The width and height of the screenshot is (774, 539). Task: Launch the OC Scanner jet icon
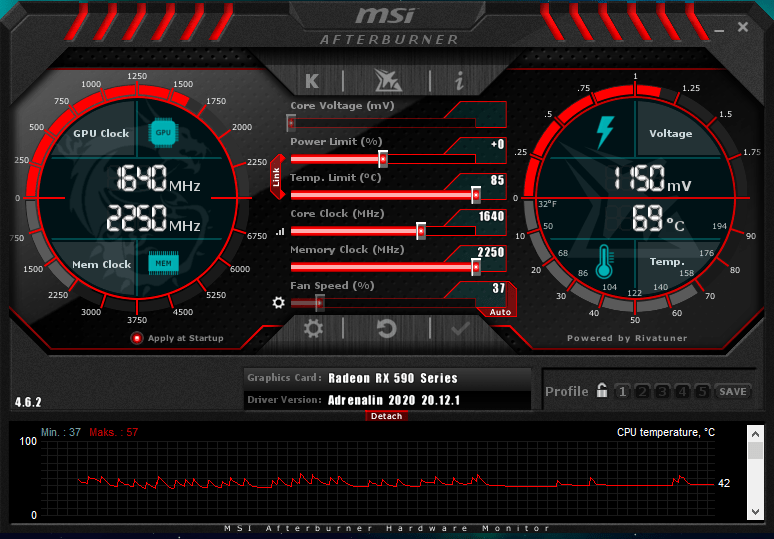click(x=388, y=80)
